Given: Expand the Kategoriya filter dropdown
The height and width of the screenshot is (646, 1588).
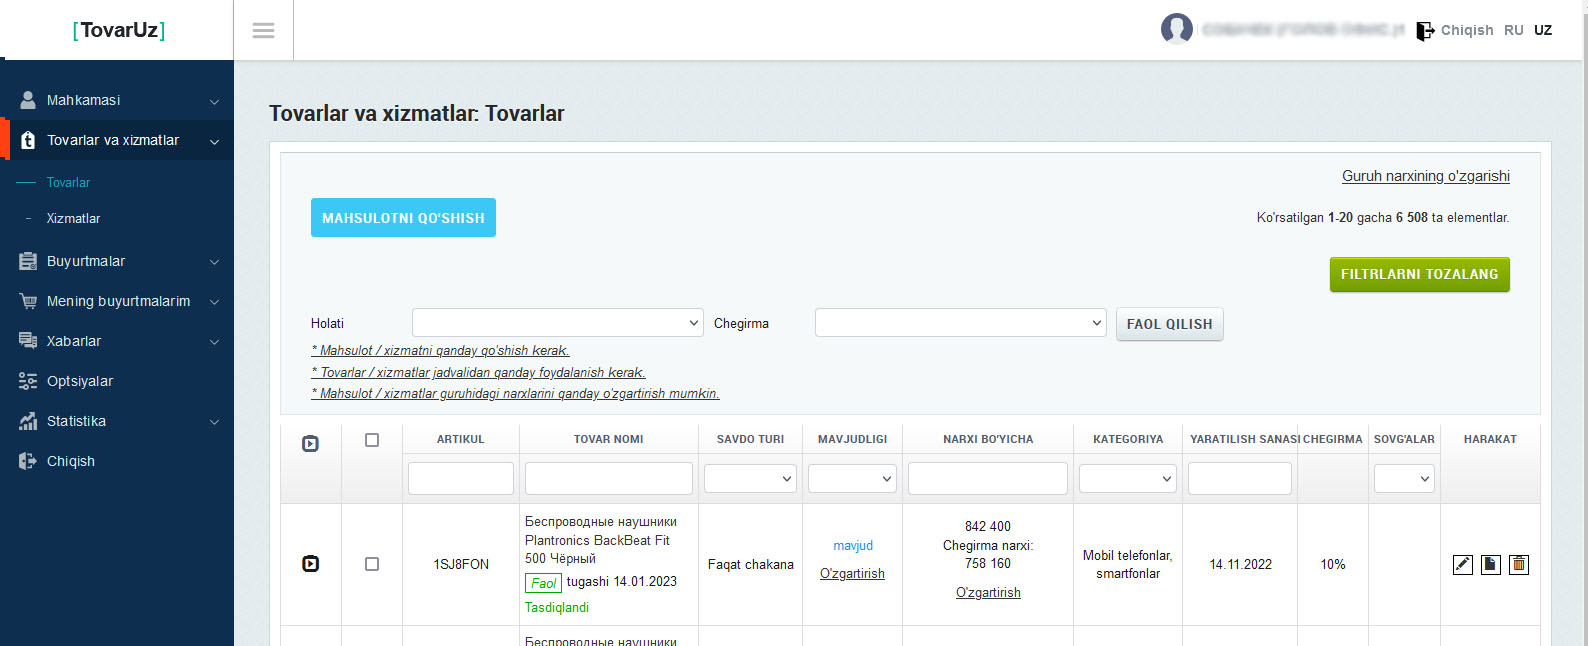Looking at the screenshot, I should [1127, 479].
